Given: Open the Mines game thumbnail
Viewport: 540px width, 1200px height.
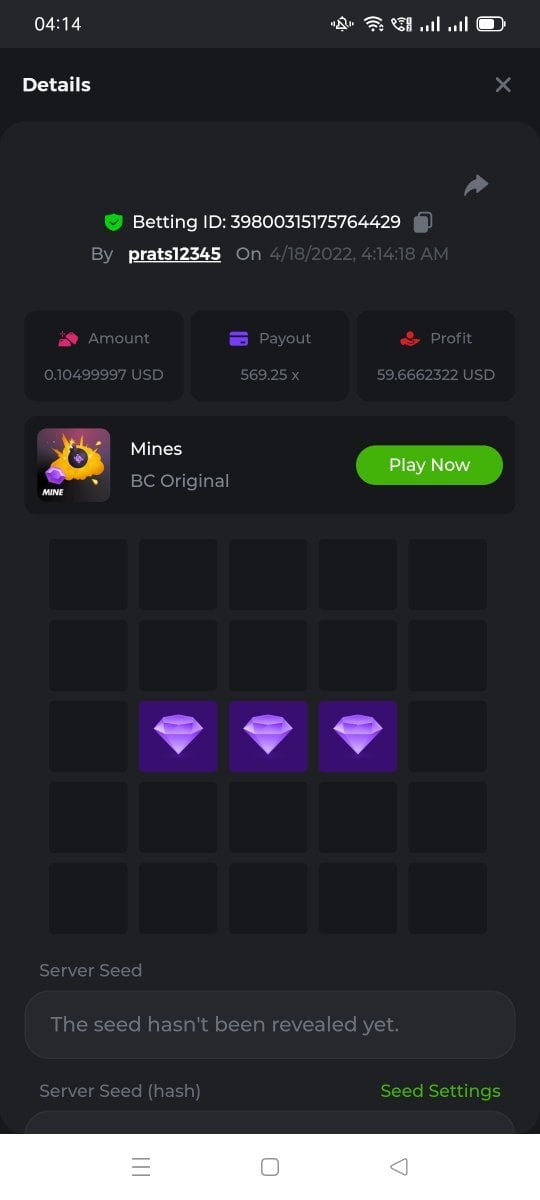Looking at the screenshot, I should pyautogui.click(x=74, y=465).
